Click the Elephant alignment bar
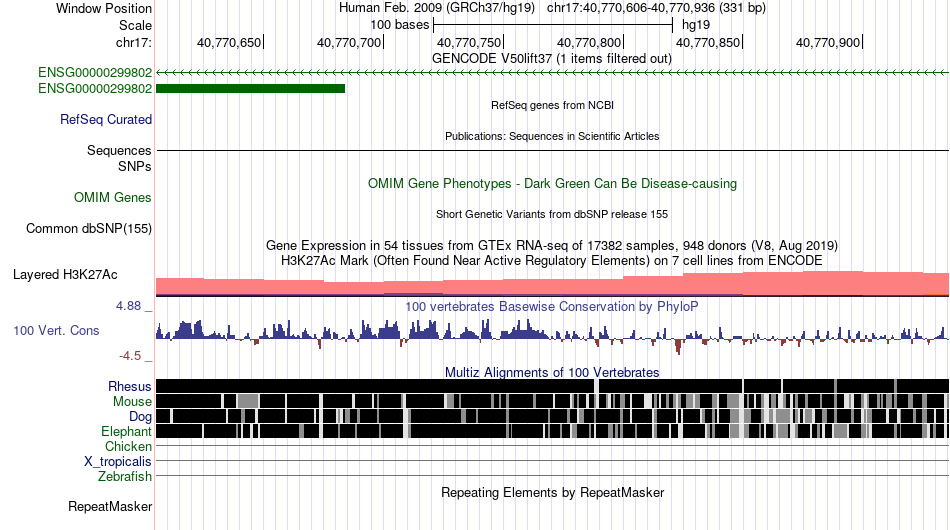The height and width of the screenshot is (530, 950). [x=553, y=431]
